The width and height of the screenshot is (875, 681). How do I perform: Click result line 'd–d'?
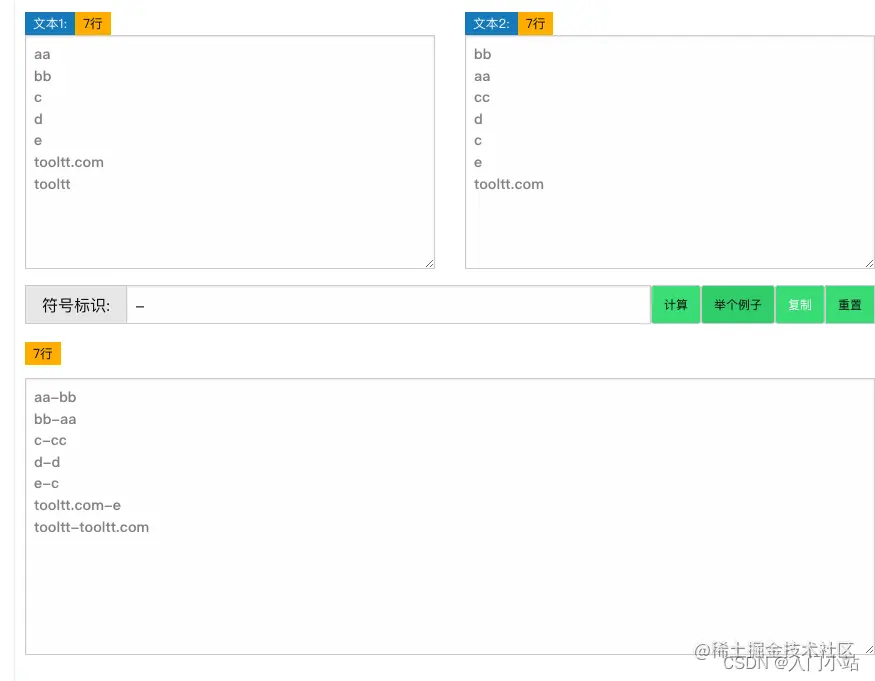[x=47, y=462]
